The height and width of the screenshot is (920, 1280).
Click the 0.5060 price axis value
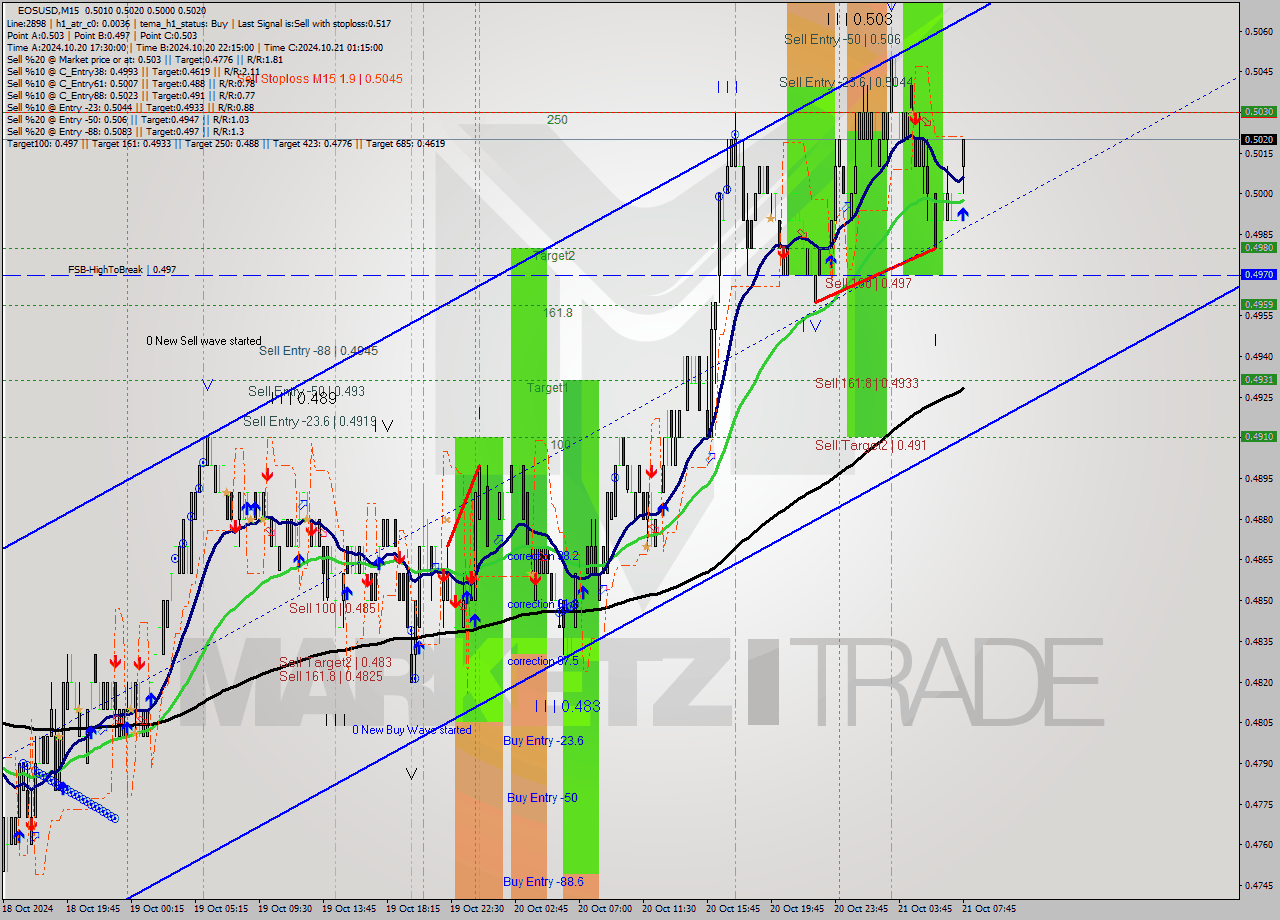tap(1259, 31)
